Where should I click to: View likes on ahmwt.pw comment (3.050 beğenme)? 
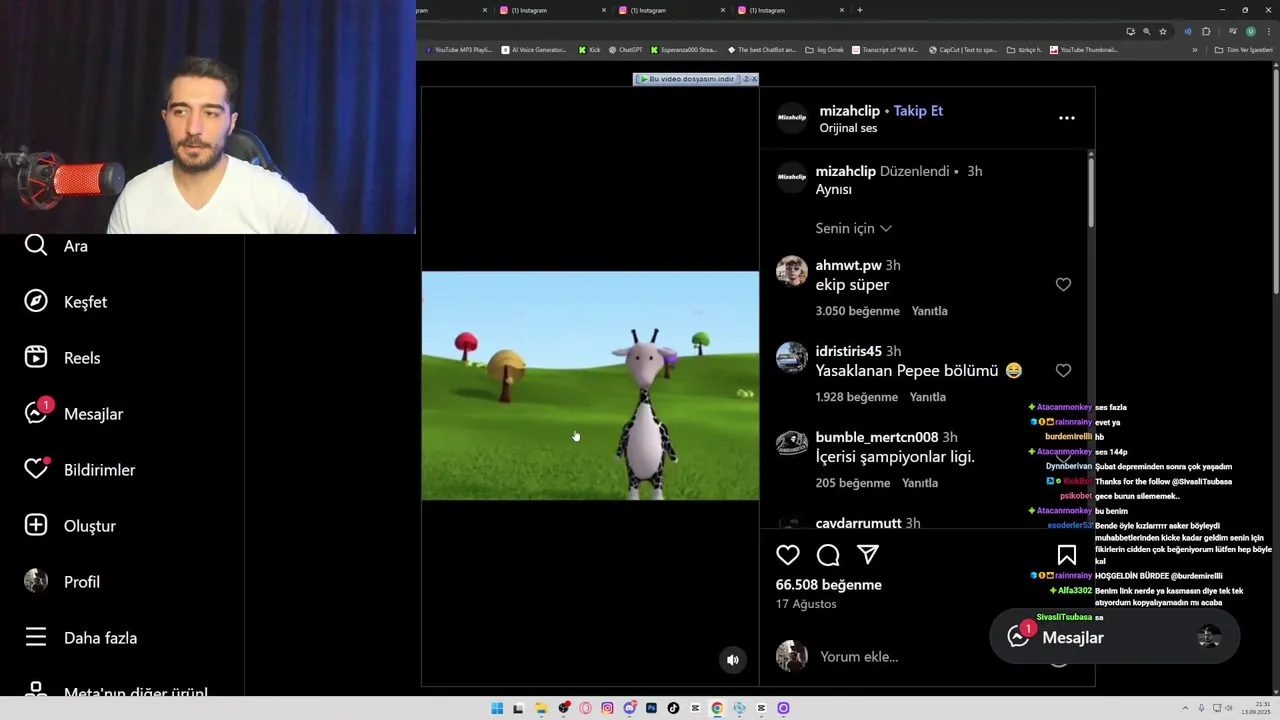click(x=857, y=311)
